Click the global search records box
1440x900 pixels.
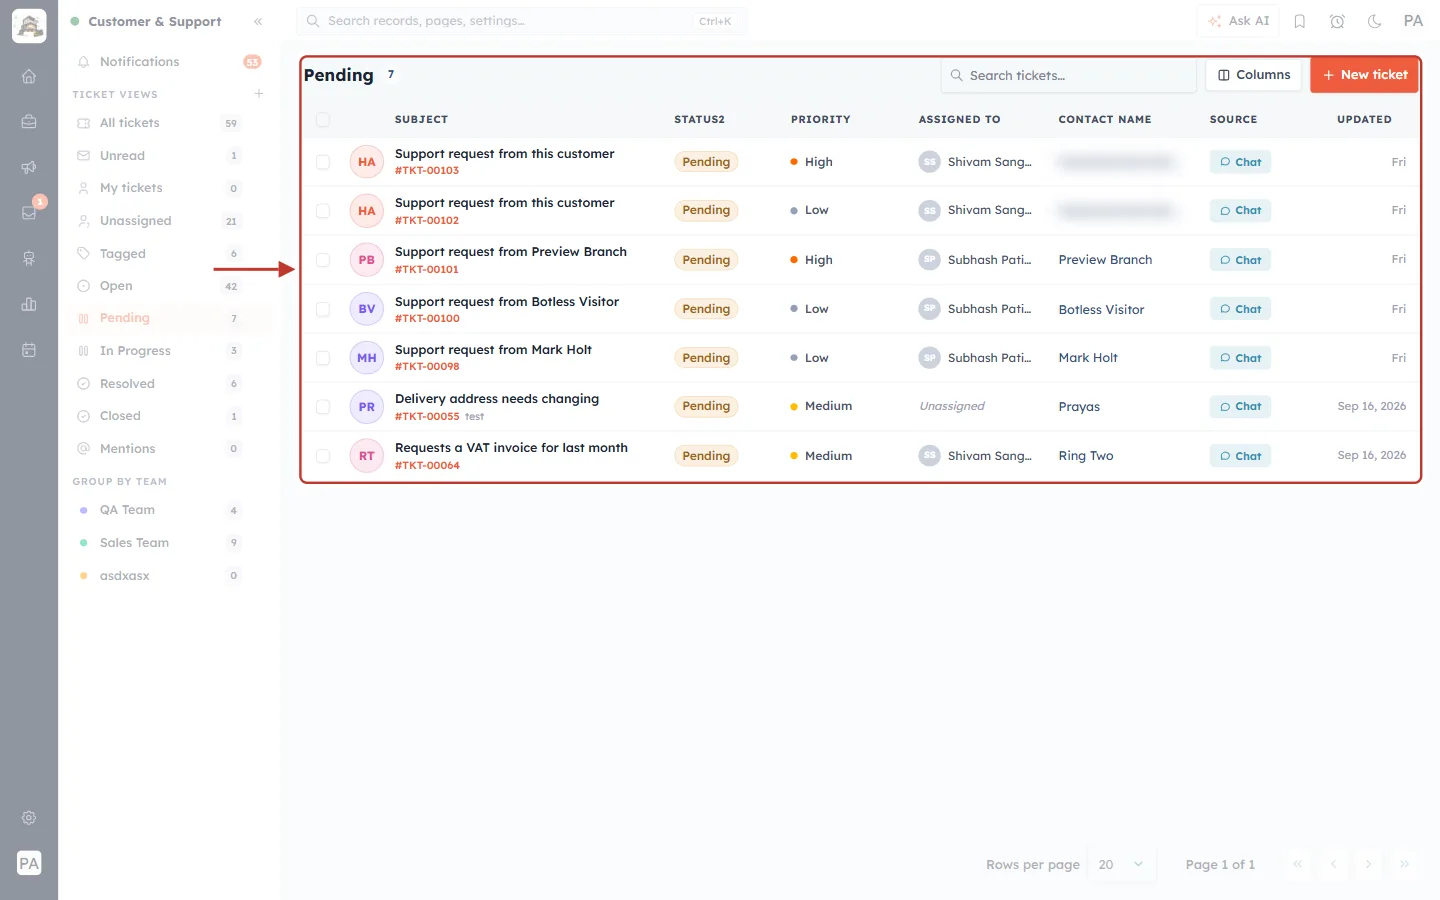coord(521,21)
